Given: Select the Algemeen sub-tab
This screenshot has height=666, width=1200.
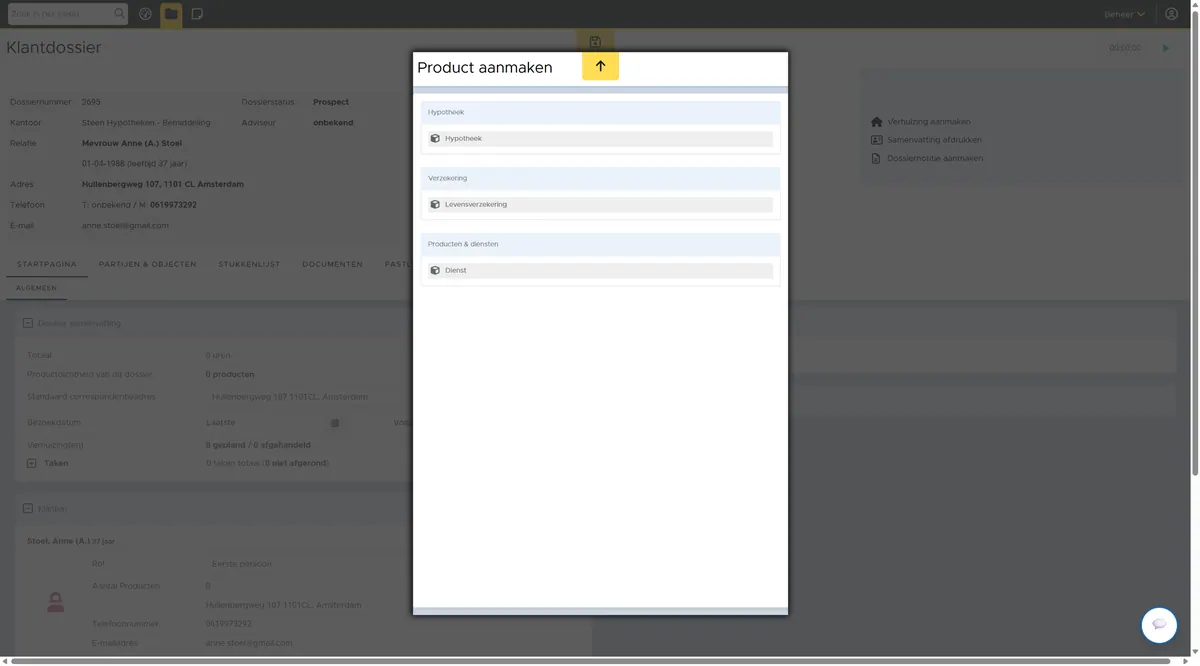Looking at the screenshot, I should coord(36,288).
